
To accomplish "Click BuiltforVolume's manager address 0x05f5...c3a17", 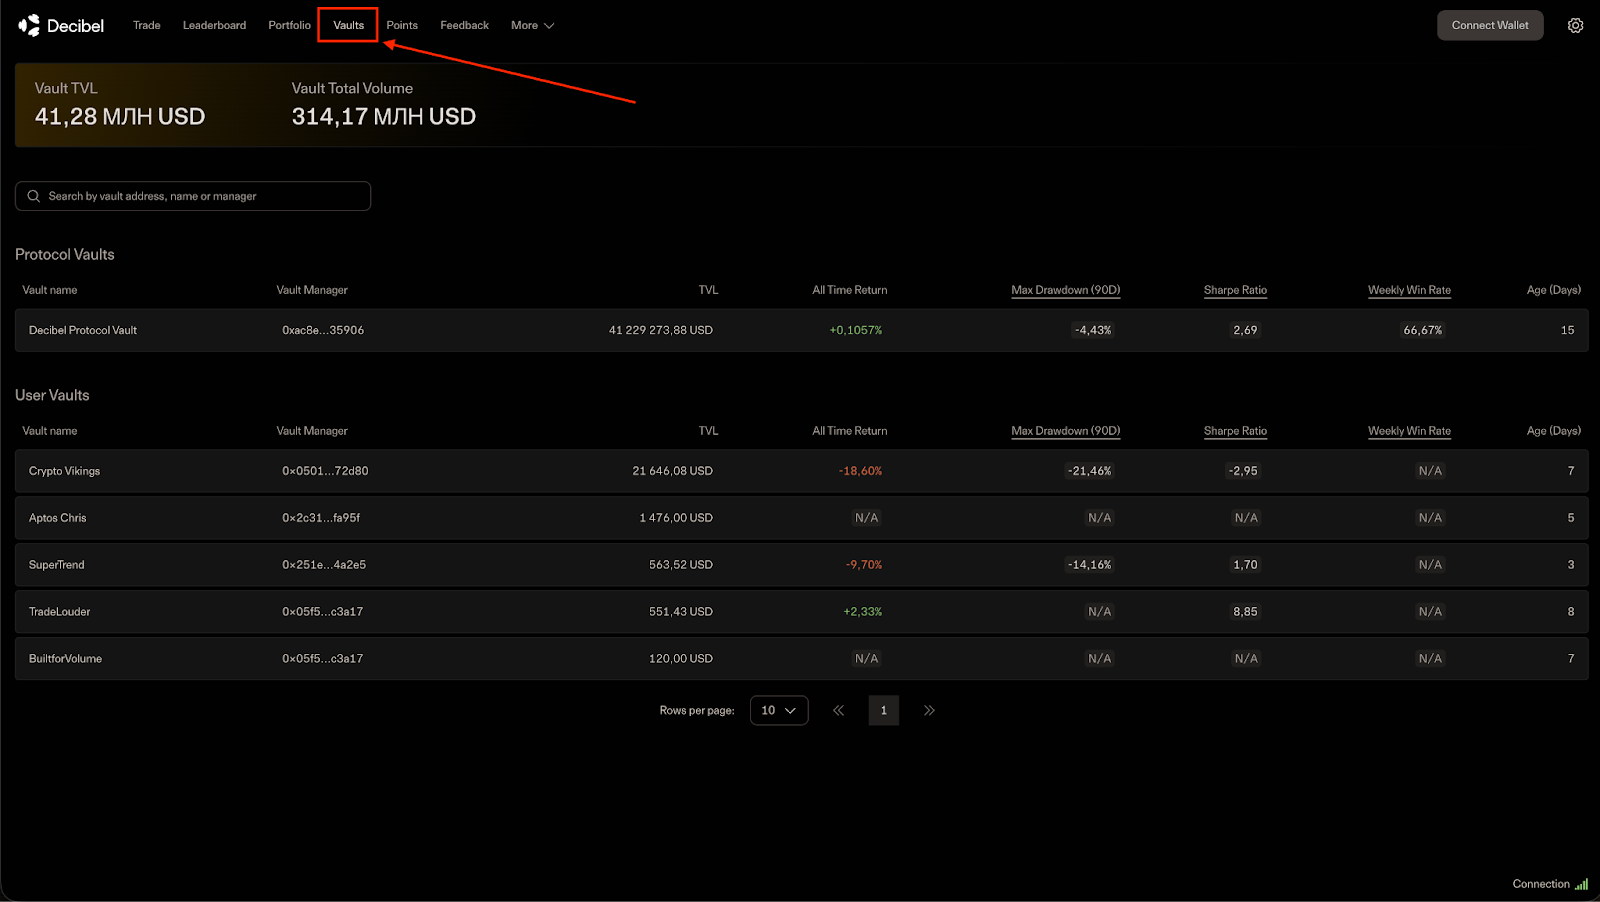I will [x=322, y=659].
